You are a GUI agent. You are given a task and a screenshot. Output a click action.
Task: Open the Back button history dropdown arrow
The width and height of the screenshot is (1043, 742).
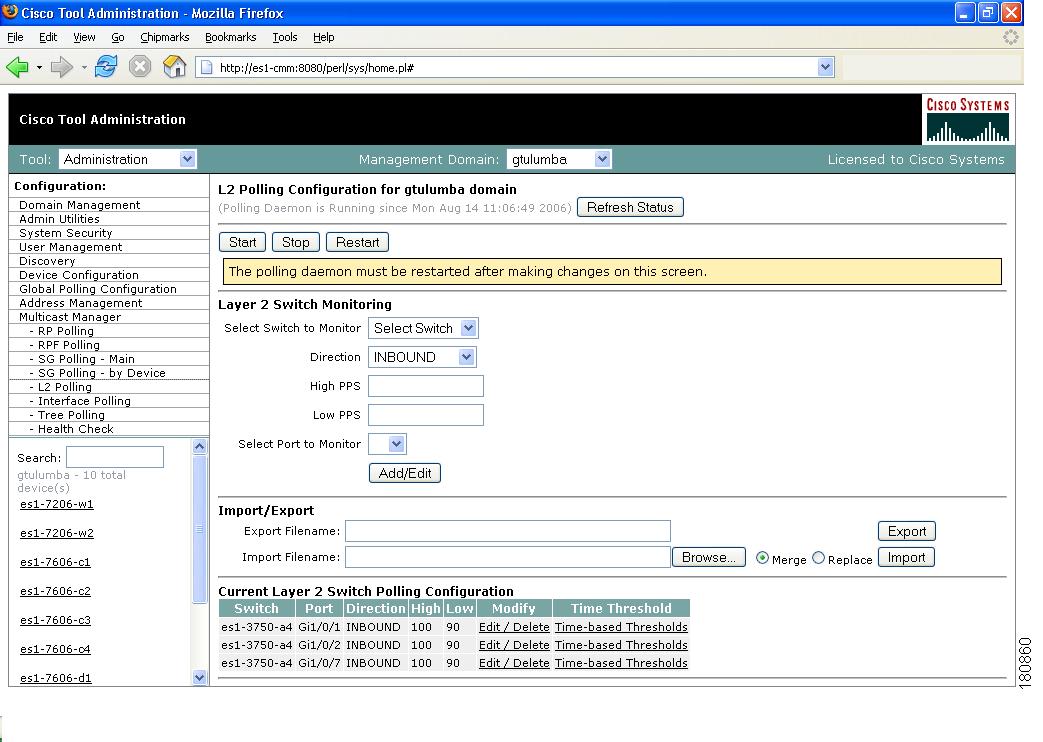39,67
